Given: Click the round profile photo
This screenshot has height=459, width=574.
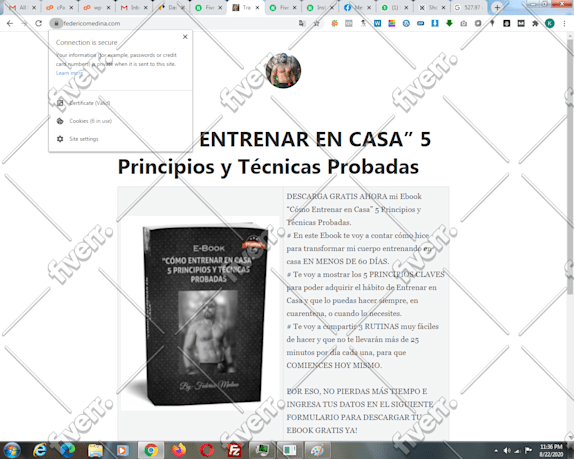Looking at the screenshot, I should click(283, 71).
